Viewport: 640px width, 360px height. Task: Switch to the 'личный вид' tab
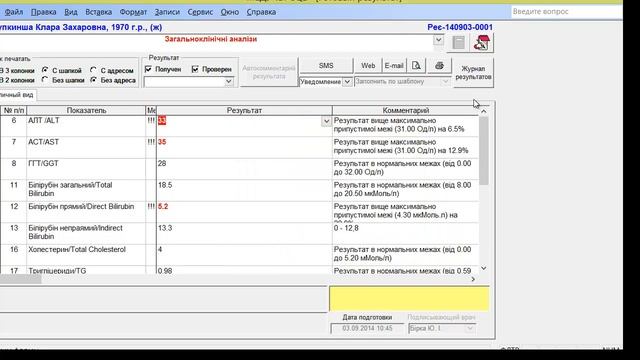point(18,95)
